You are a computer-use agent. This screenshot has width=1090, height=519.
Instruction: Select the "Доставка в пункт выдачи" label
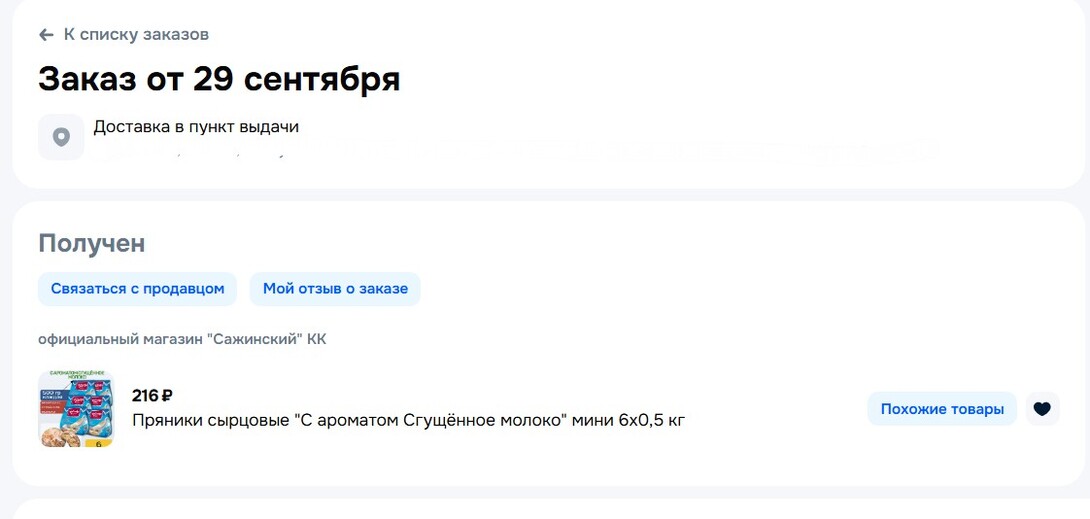click(196, 127)
